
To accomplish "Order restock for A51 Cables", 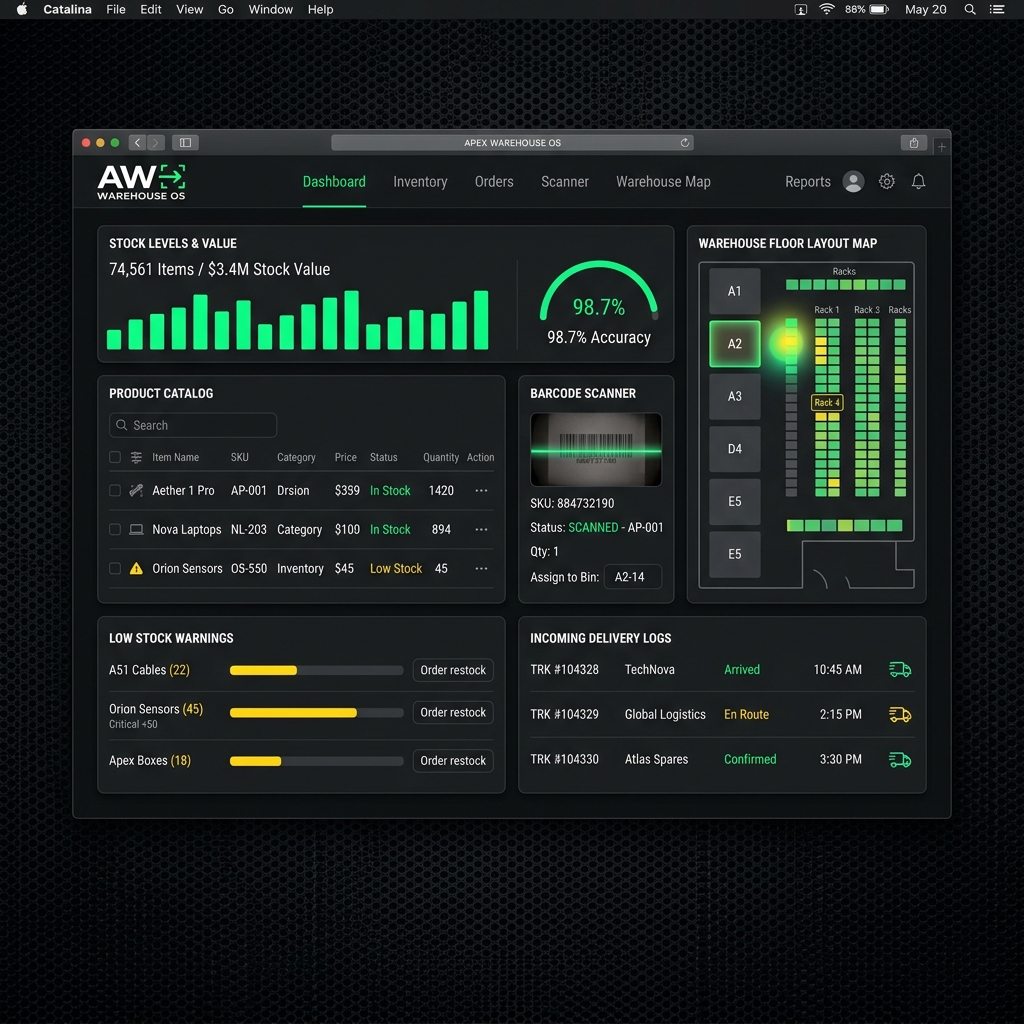I will (453, 670).
